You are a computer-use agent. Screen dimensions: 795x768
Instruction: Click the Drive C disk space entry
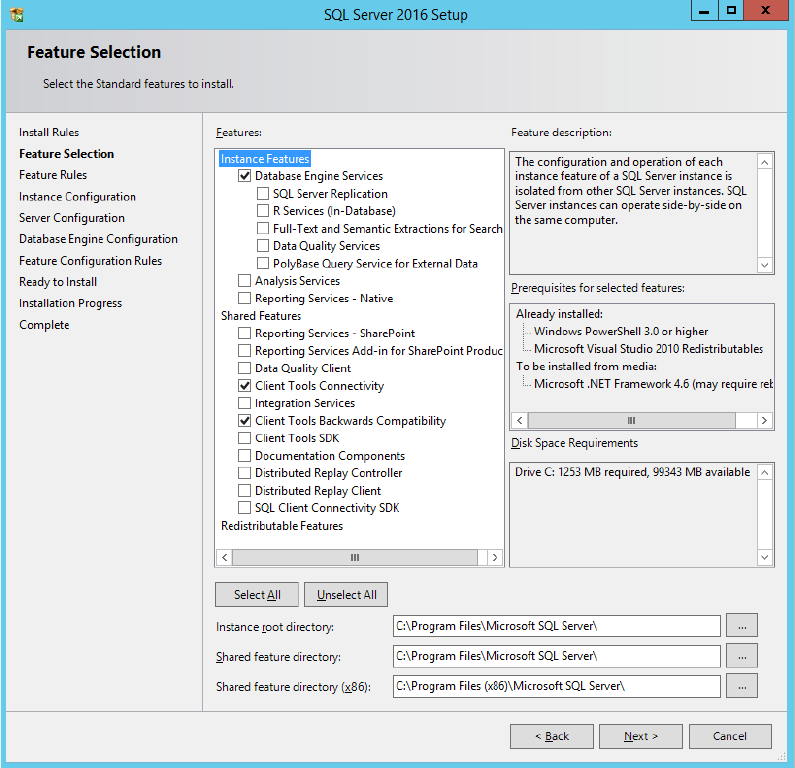(x=632, y=472)
